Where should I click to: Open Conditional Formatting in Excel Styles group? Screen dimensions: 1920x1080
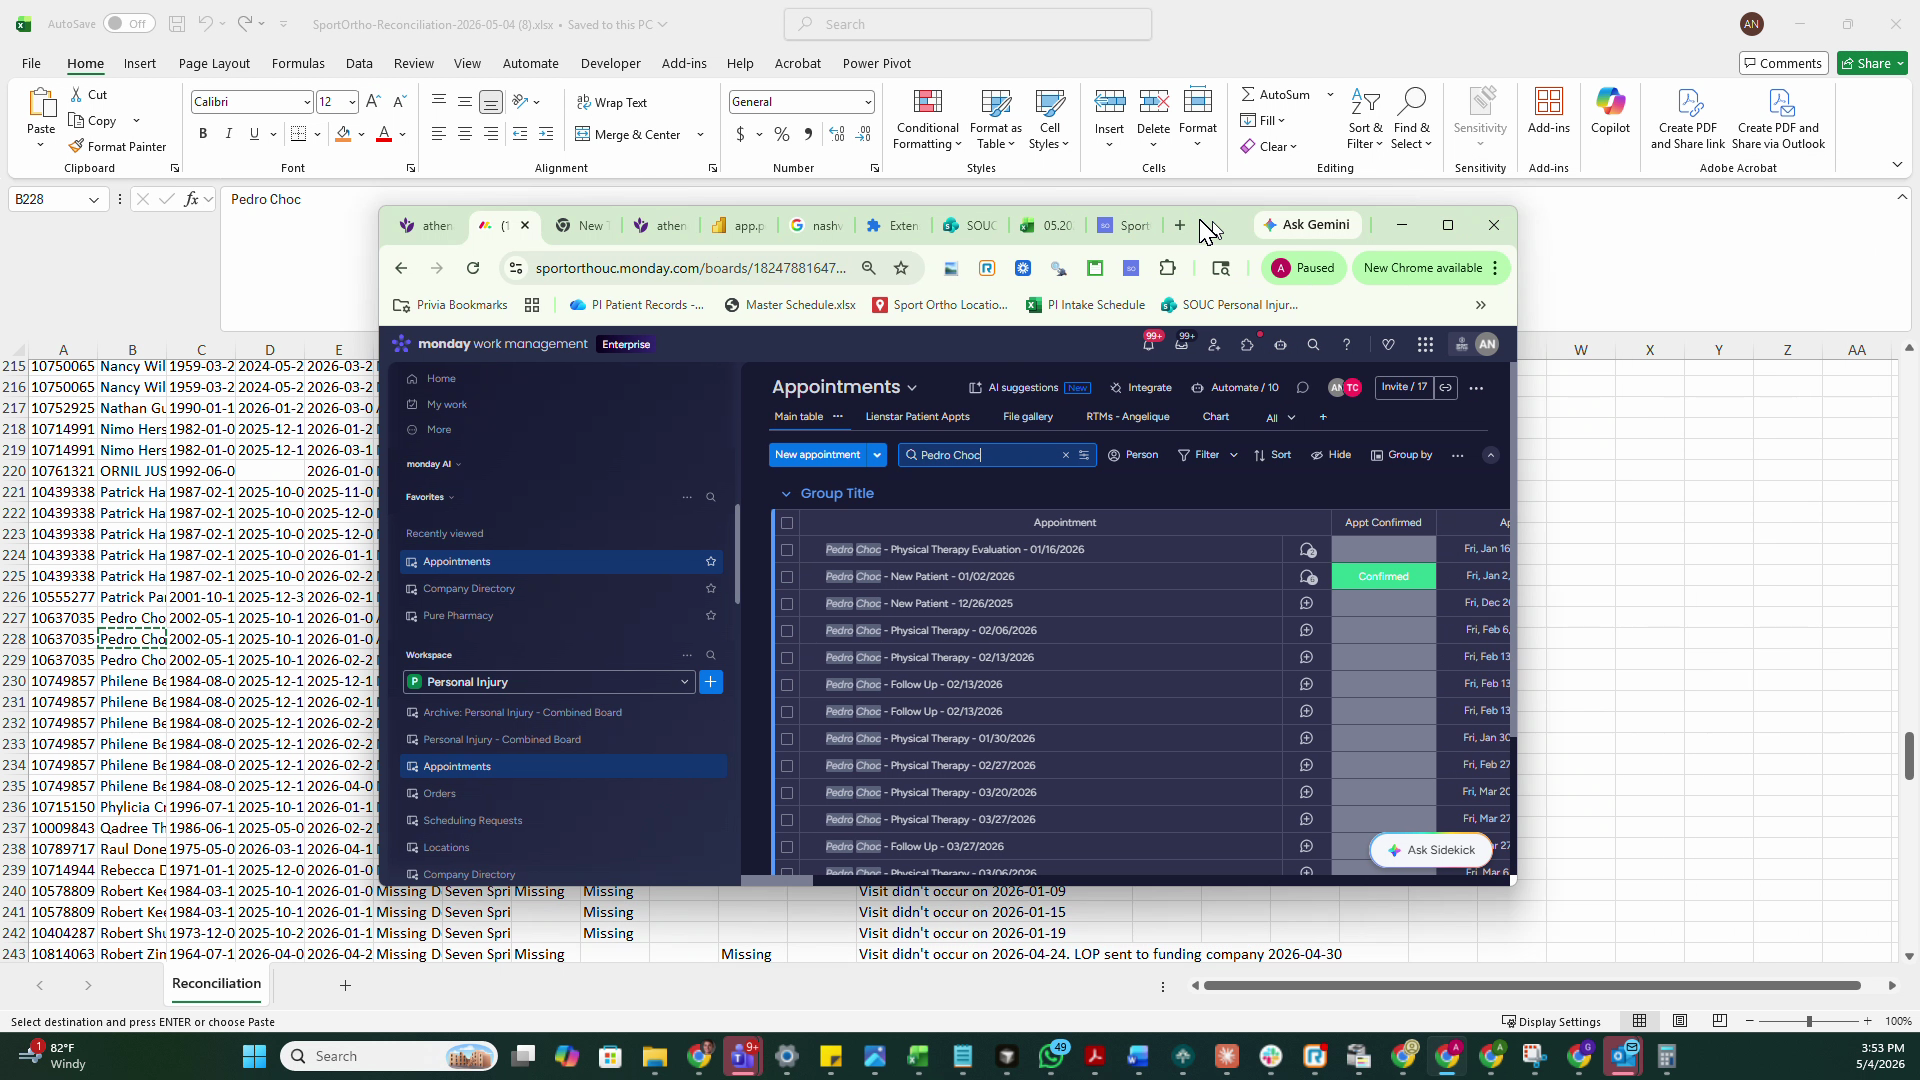pos(927,120)
